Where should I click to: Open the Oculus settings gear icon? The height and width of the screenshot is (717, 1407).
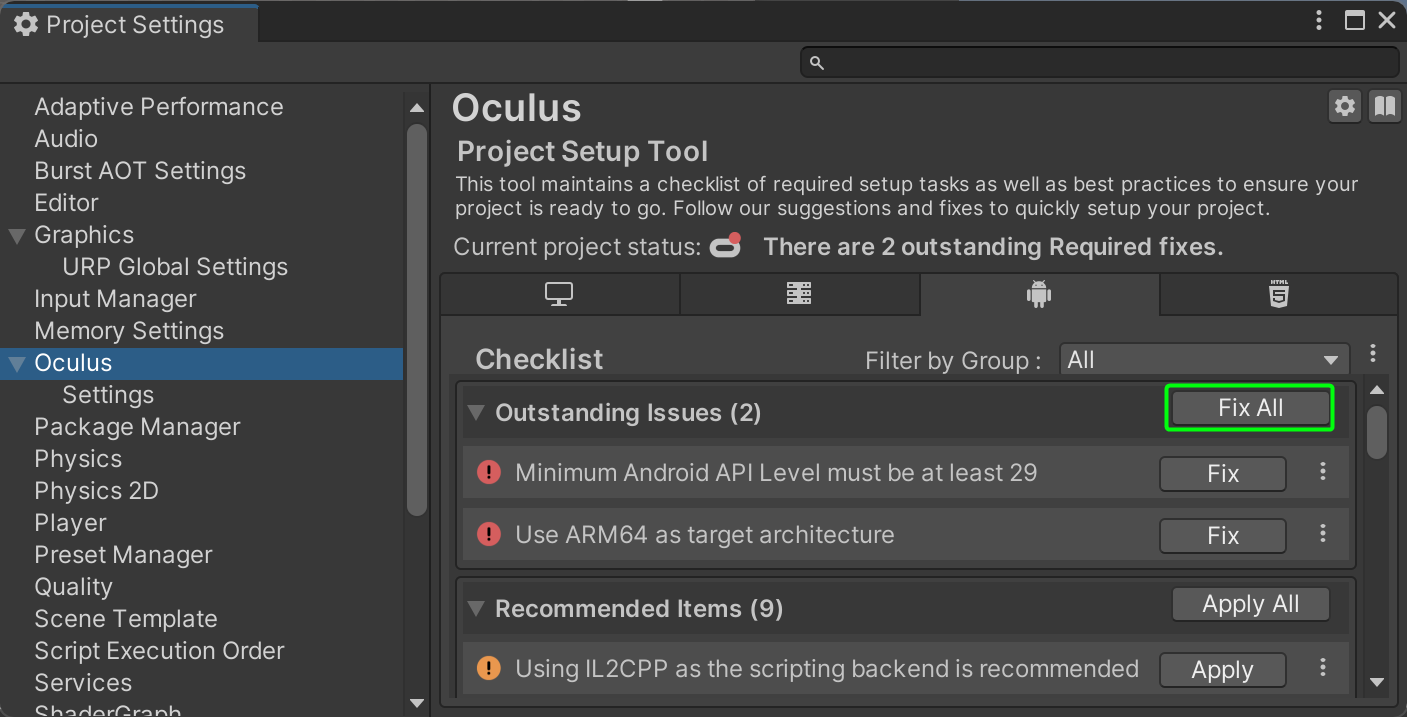(1345, 106)
